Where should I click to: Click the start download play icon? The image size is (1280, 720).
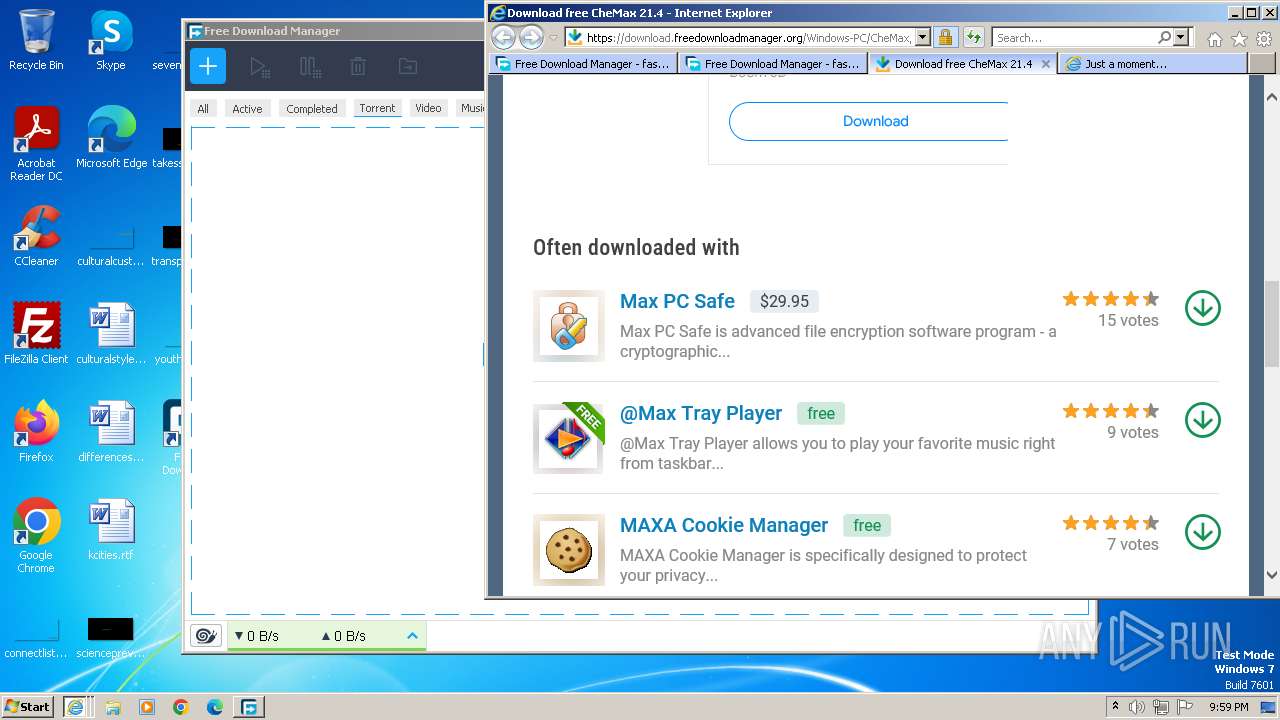259,67
